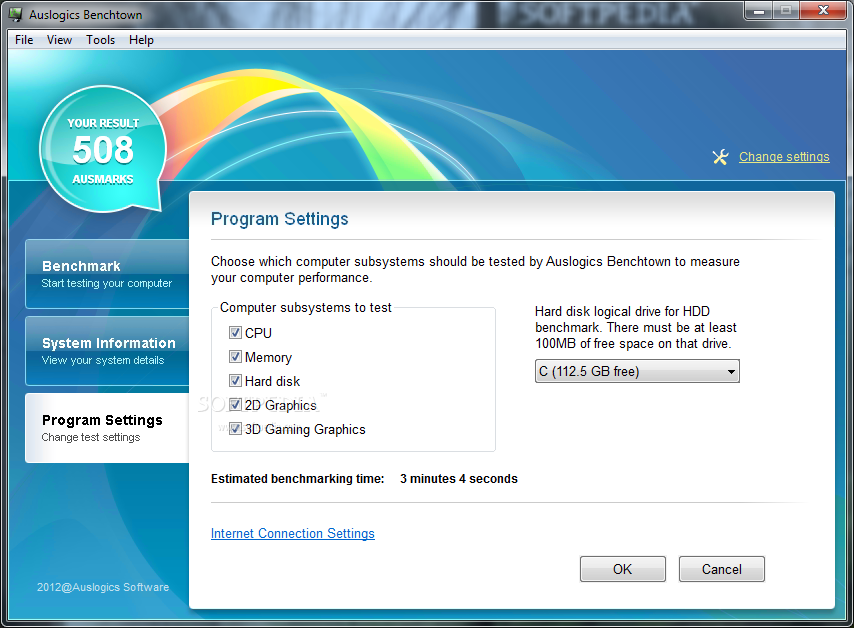
Task: Minimize the Auslogics Benchtown window
Action: (759, 10)
